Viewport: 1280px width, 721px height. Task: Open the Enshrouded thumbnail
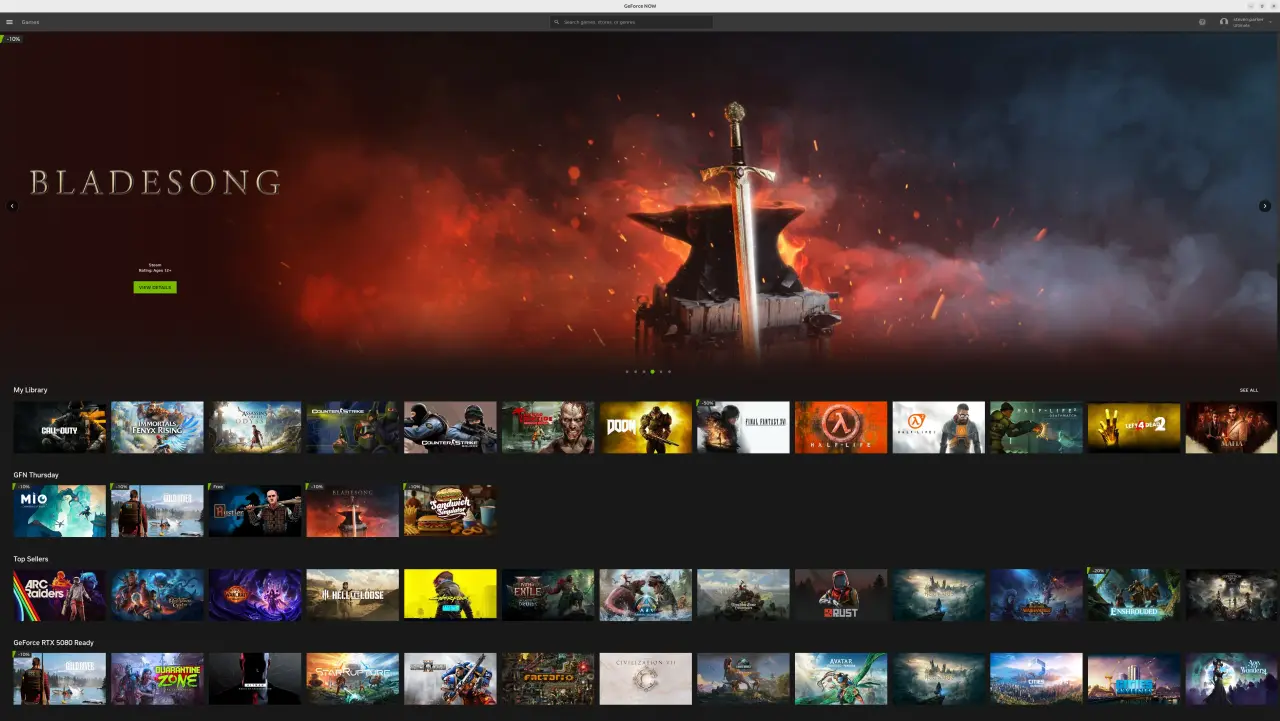[x=1134, y=595]
